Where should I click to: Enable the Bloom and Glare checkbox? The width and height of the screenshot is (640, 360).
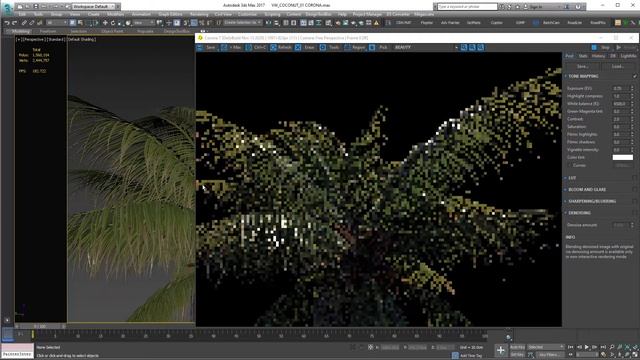tap(634, 189)
